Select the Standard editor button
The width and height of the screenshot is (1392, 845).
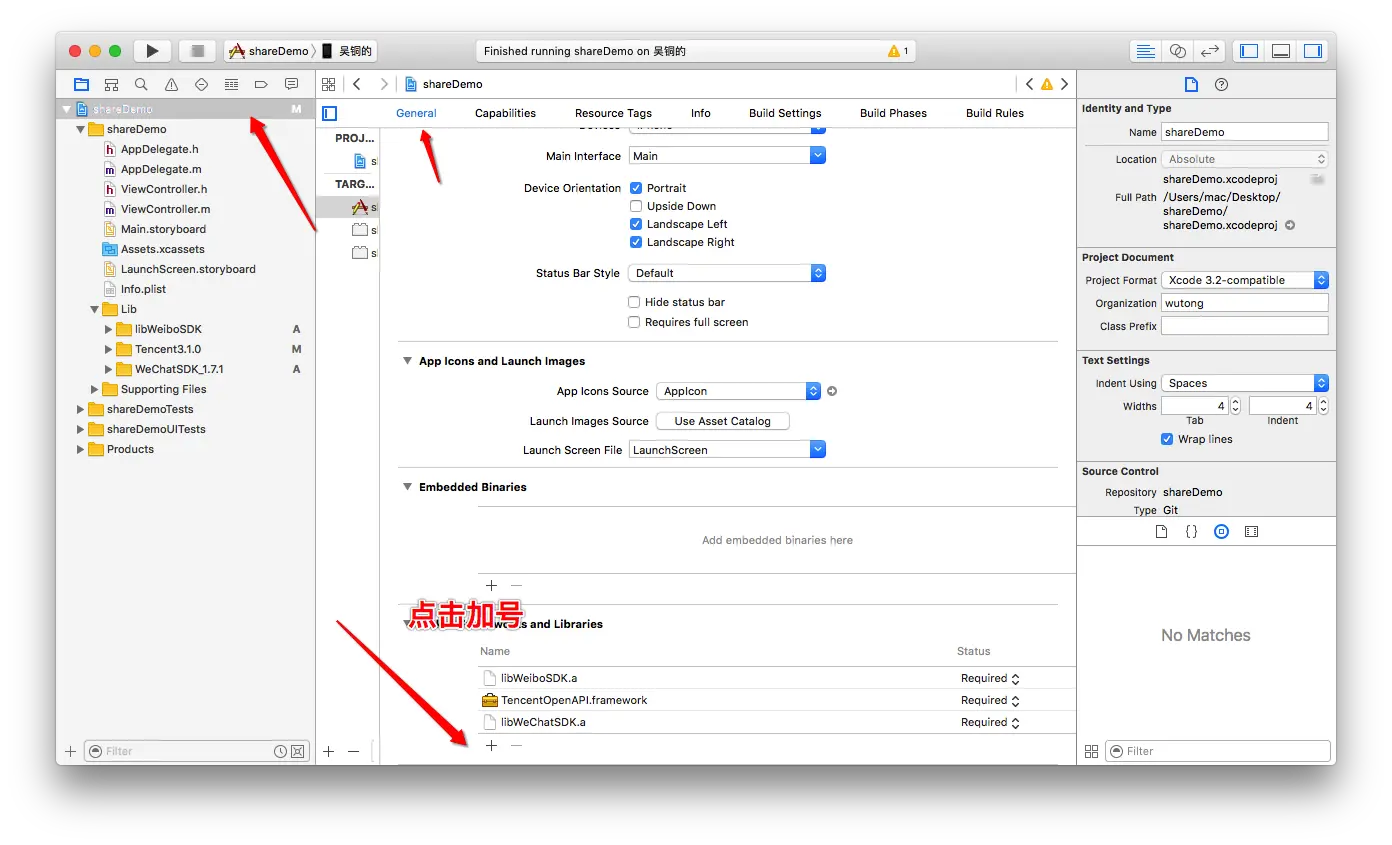click(x=1146, y=51)
